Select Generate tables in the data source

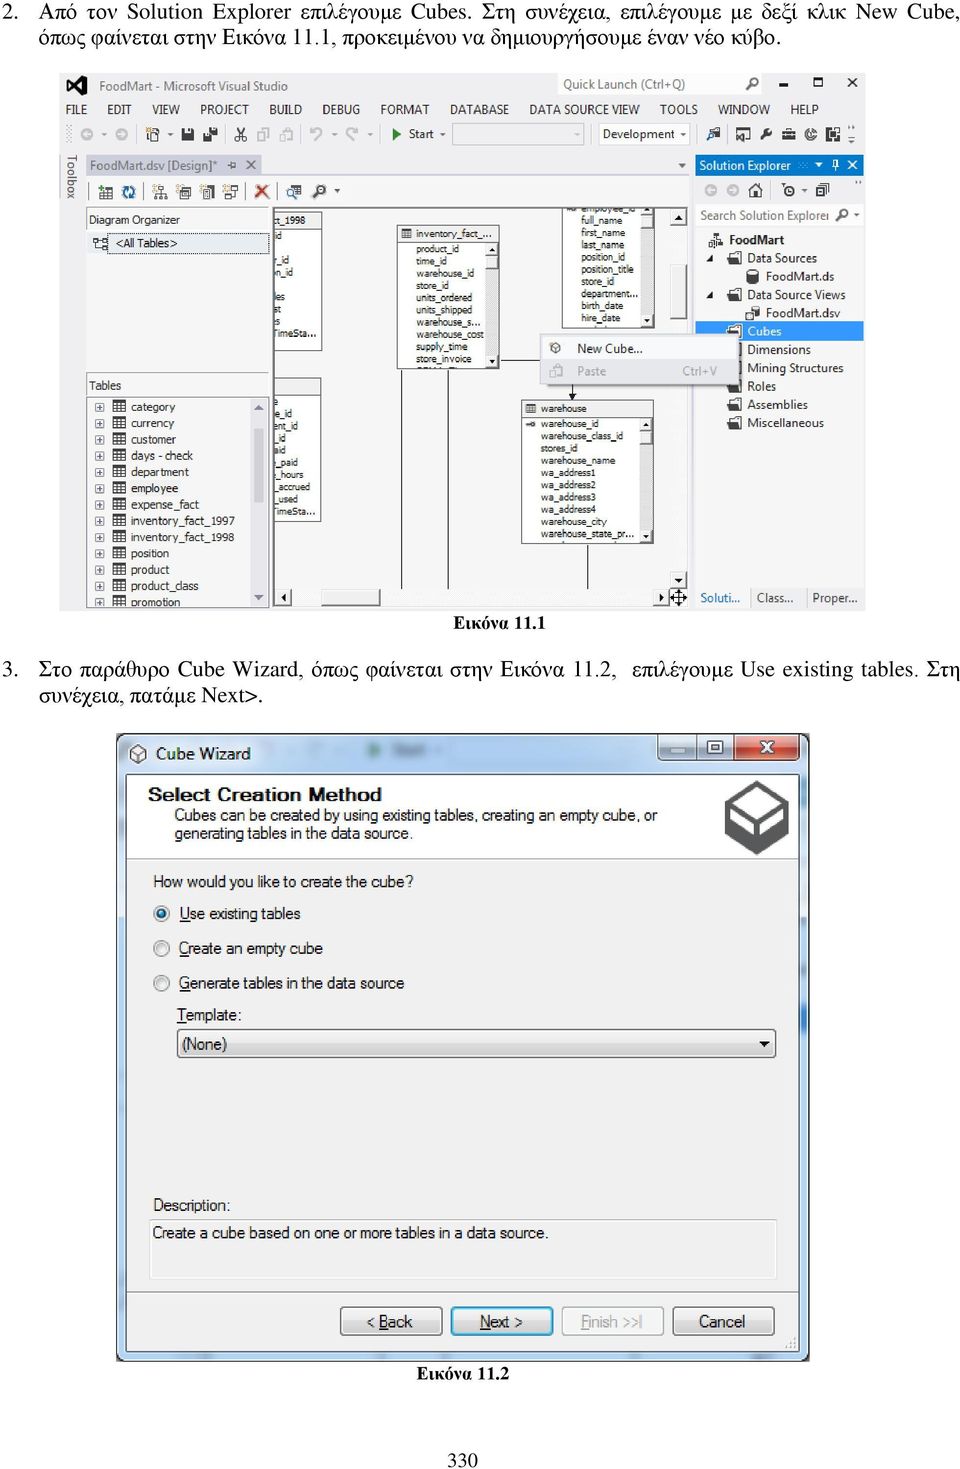(x=161, y=983)
